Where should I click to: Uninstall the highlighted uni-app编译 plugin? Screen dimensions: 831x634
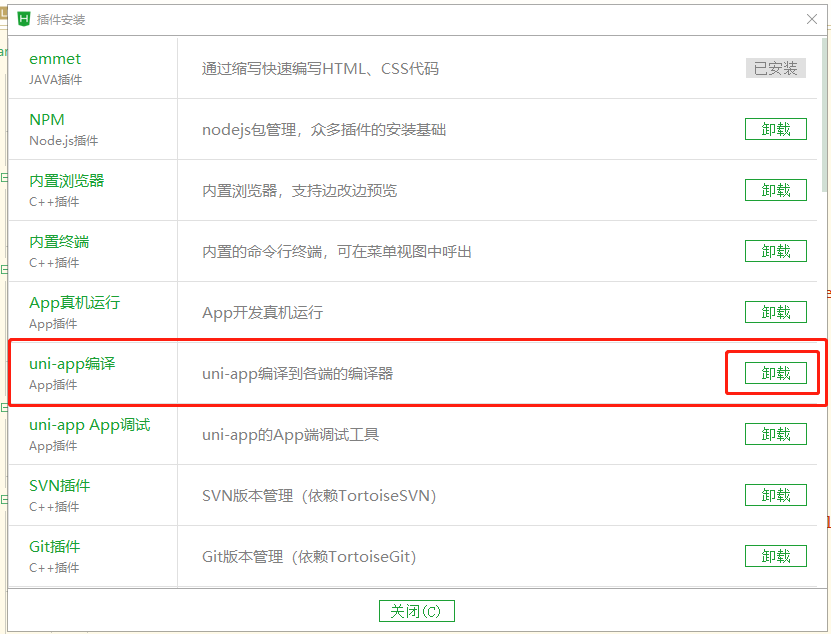tap(775, 372)
